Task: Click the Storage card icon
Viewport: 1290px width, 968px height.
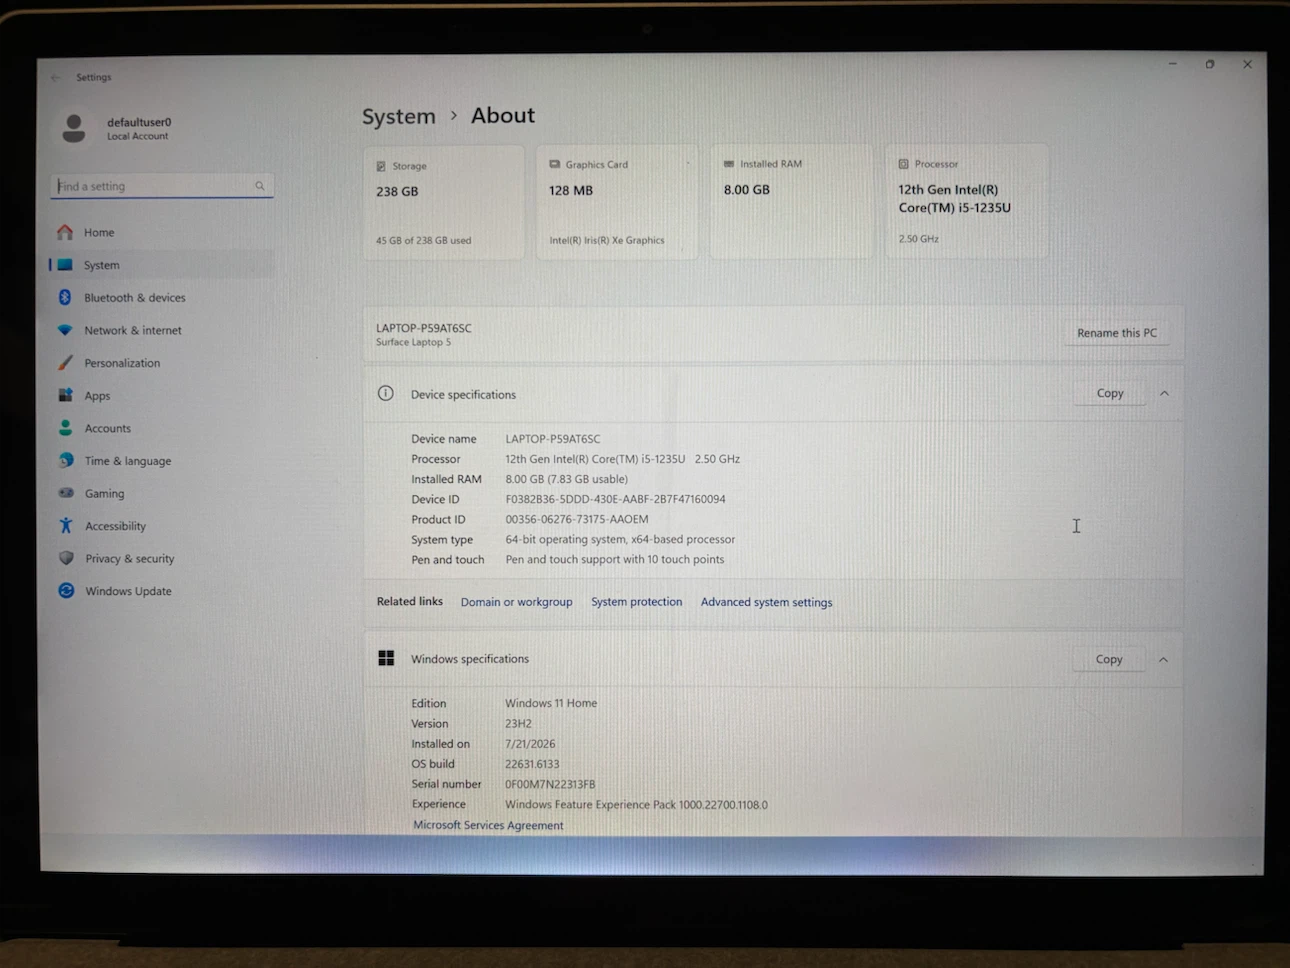Action: pos(381,166)
